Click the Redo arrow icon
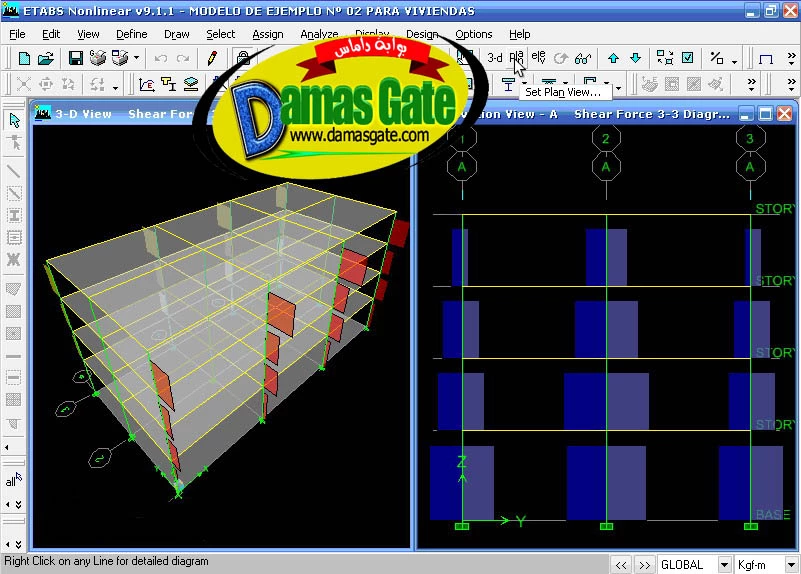Screen dimensions: 801x574 coord(183,59)
